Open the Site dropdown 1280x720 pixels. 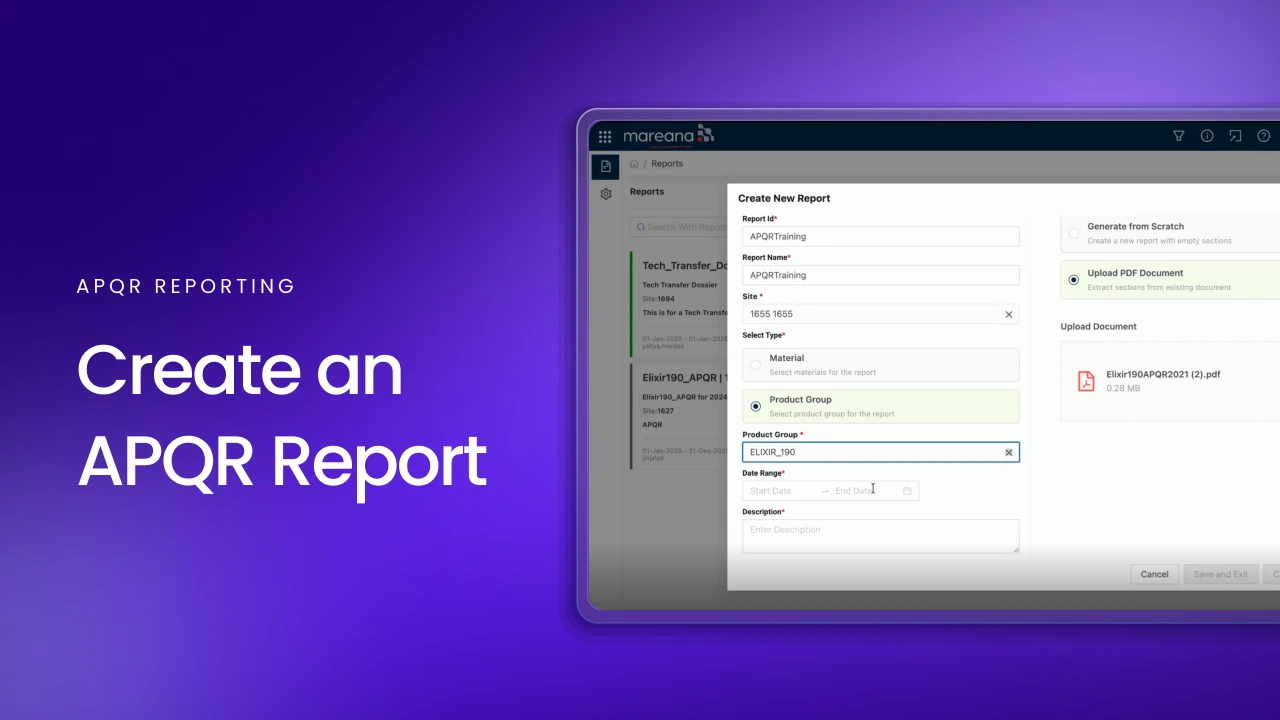tap(880, 314)
